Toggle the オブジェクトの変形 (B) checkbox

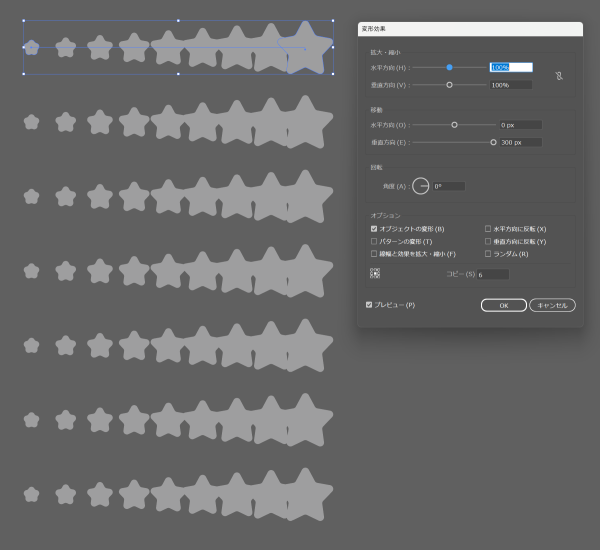pyautogui.click(x=374, y=229)
